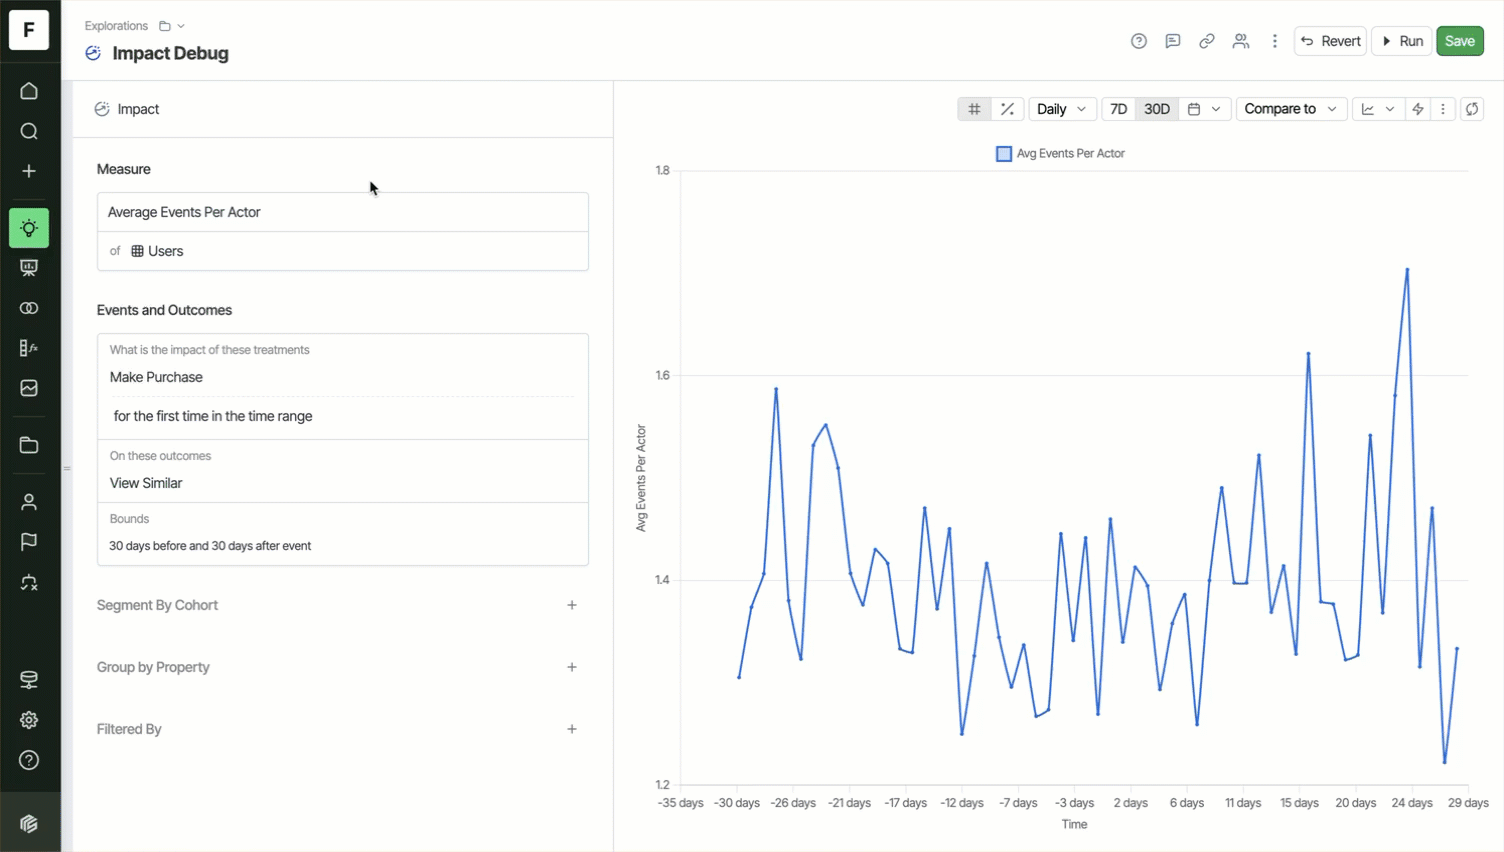Click the plus icon in left sidebar
This screenshot has height=852, width=1504.
pyautogui.click(x=29, y=171)
